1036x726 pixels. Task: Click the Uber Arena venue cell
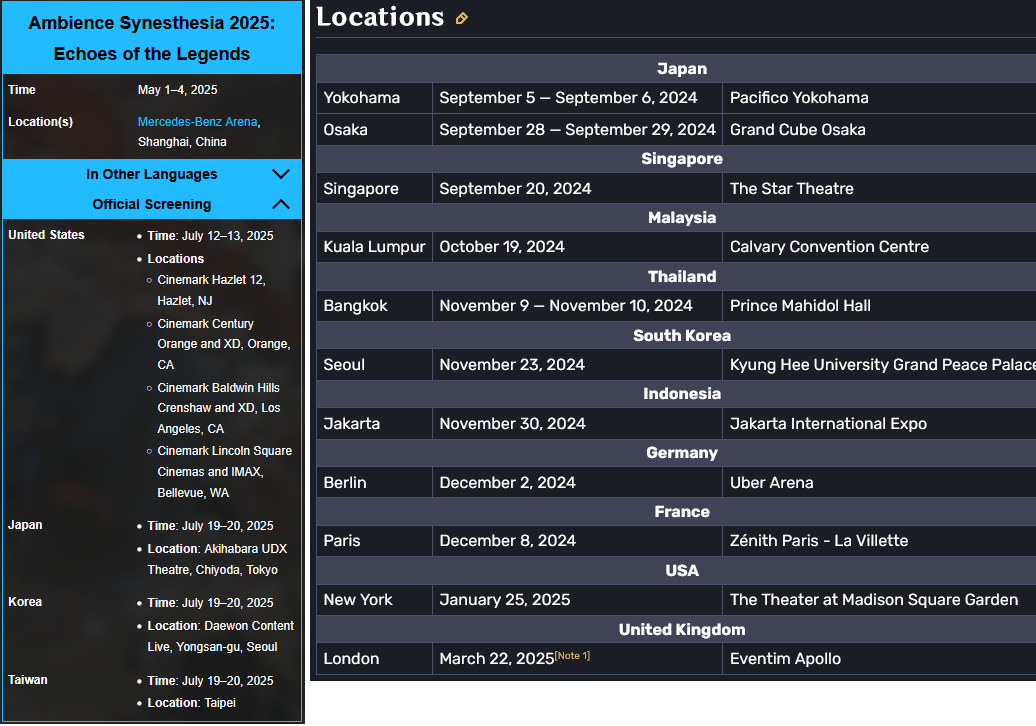pos(879,482)
